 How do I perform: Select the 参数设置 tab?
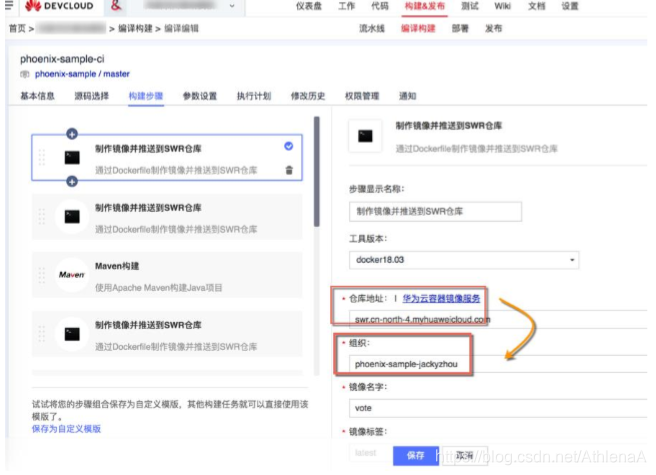point(200,96)
